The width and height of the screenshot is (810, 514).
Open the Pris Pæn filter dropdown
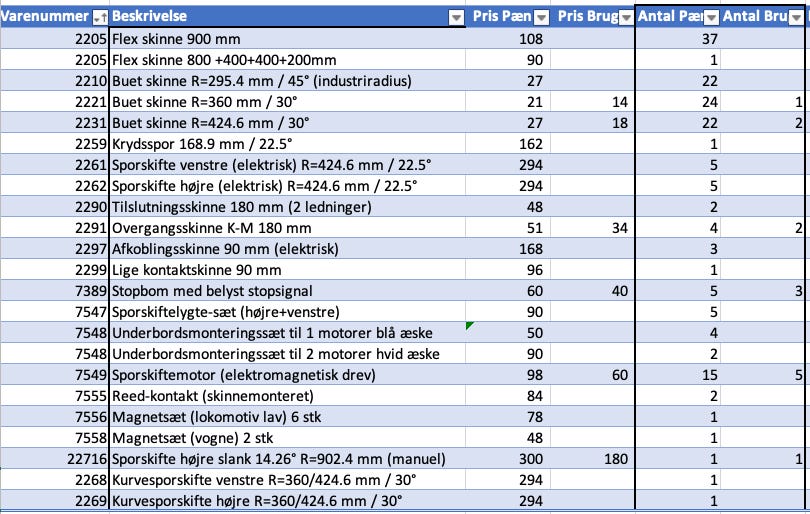pyautogui.click(x=541, y=18)
